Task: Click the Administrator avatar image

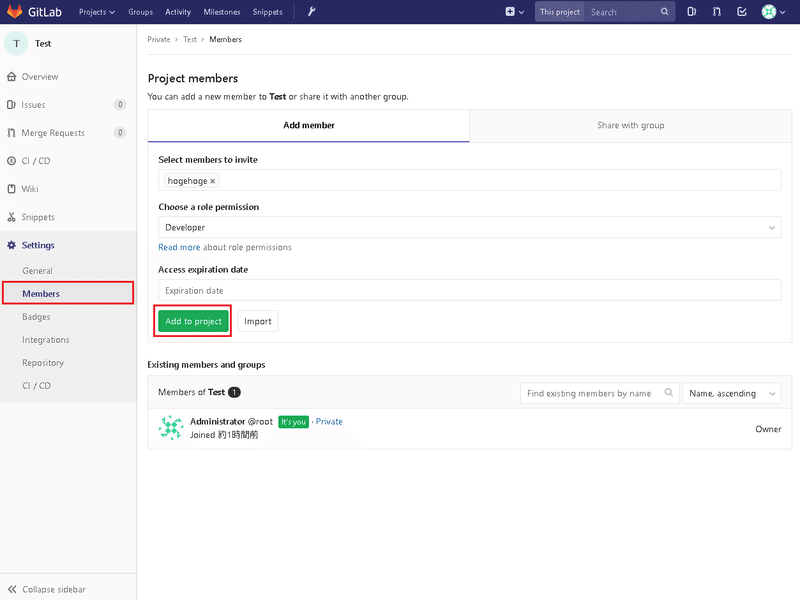Action: tap(171, 428)
